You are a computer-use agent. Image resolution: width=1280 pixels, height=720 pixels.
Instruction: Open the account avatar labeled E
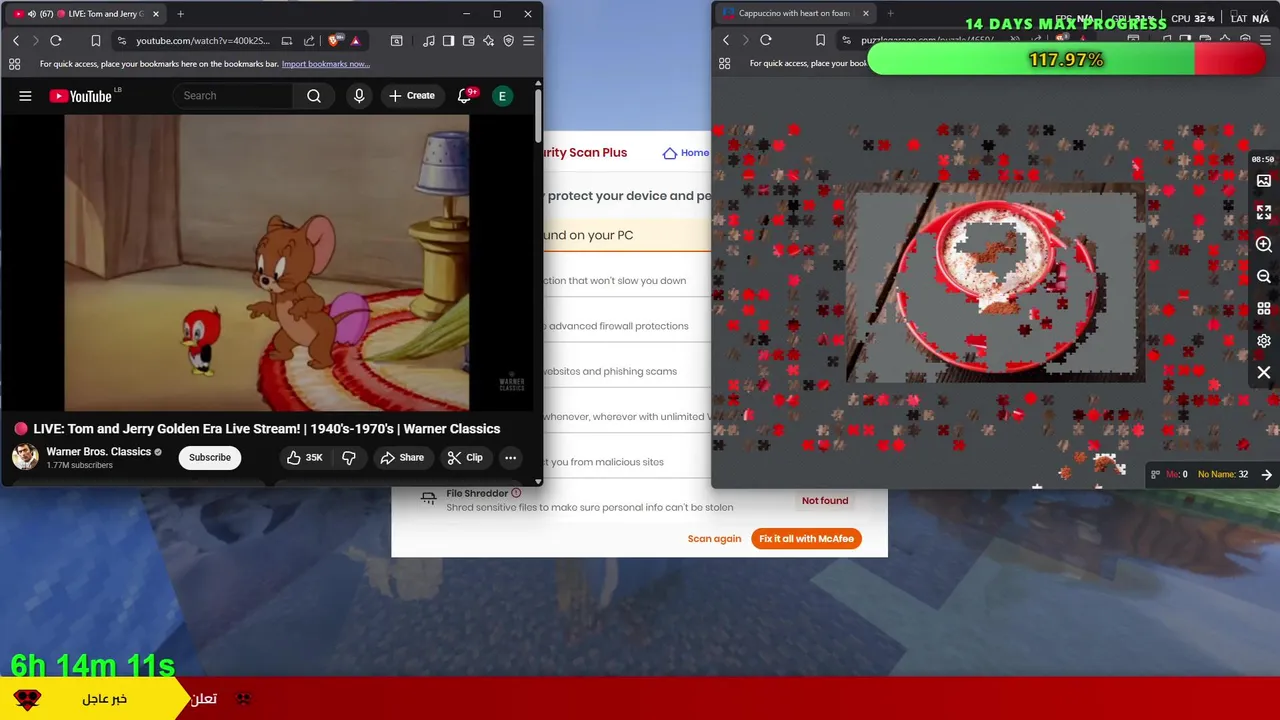point(503,96)
